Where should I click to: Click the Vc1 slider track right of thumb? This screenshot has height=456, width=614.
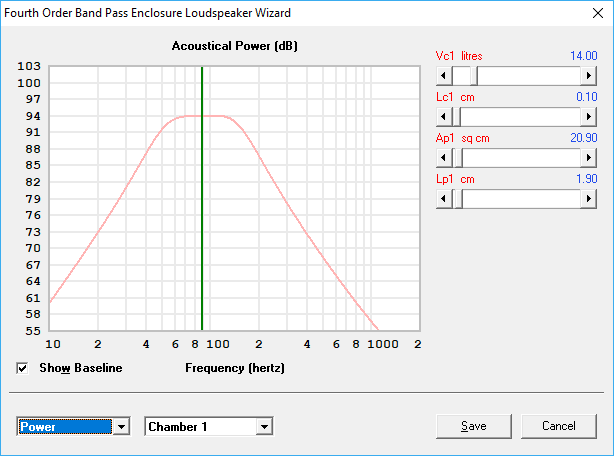click(x=529, y=76)
